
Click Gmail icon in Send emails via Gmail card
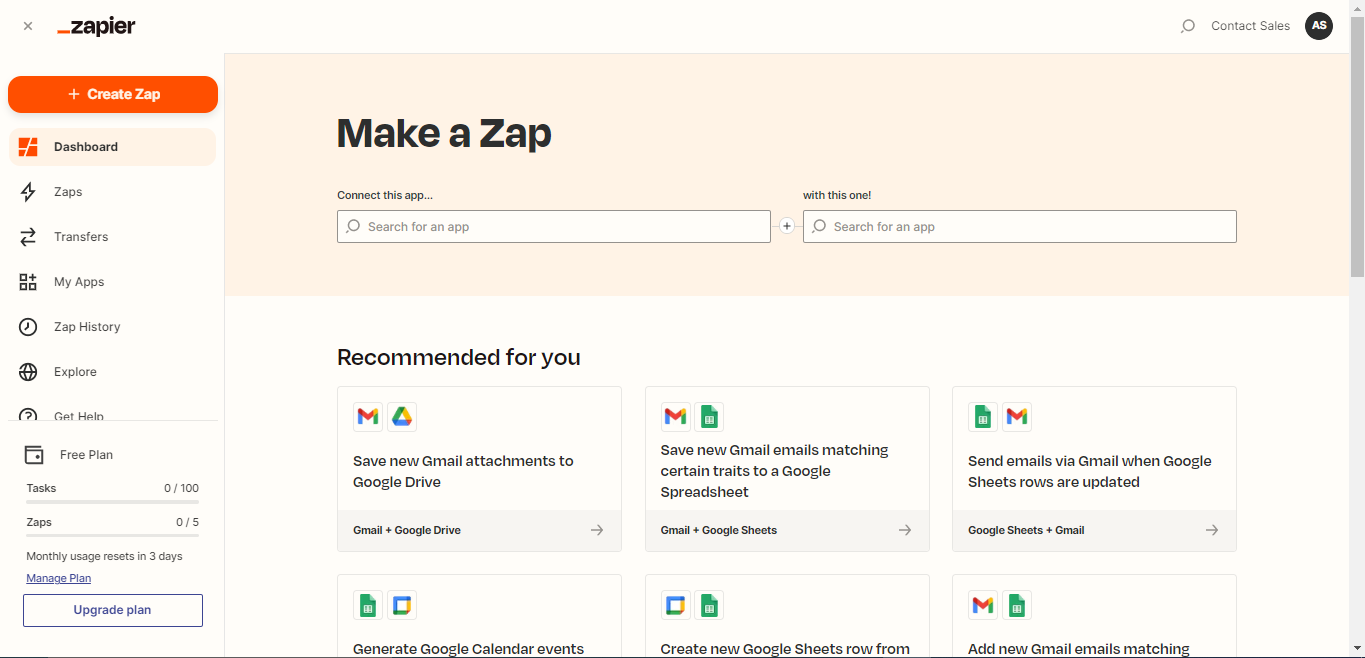1017,417
